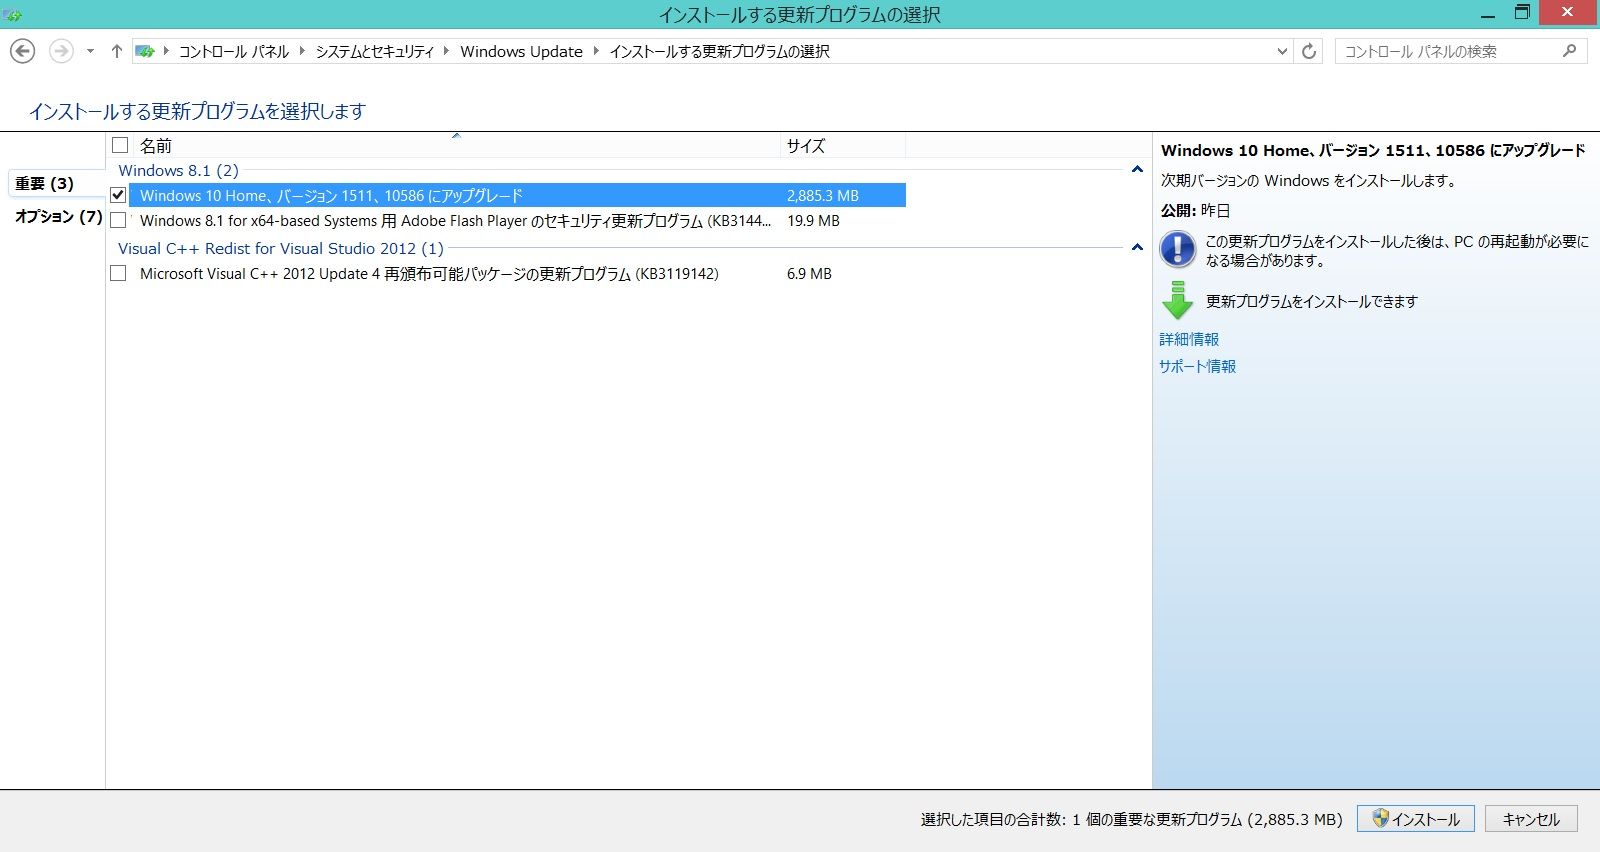Collapse the Windows 8.1 (2) group
This screenshot has width=1600, height=852.
click(x=1137, y=170)
